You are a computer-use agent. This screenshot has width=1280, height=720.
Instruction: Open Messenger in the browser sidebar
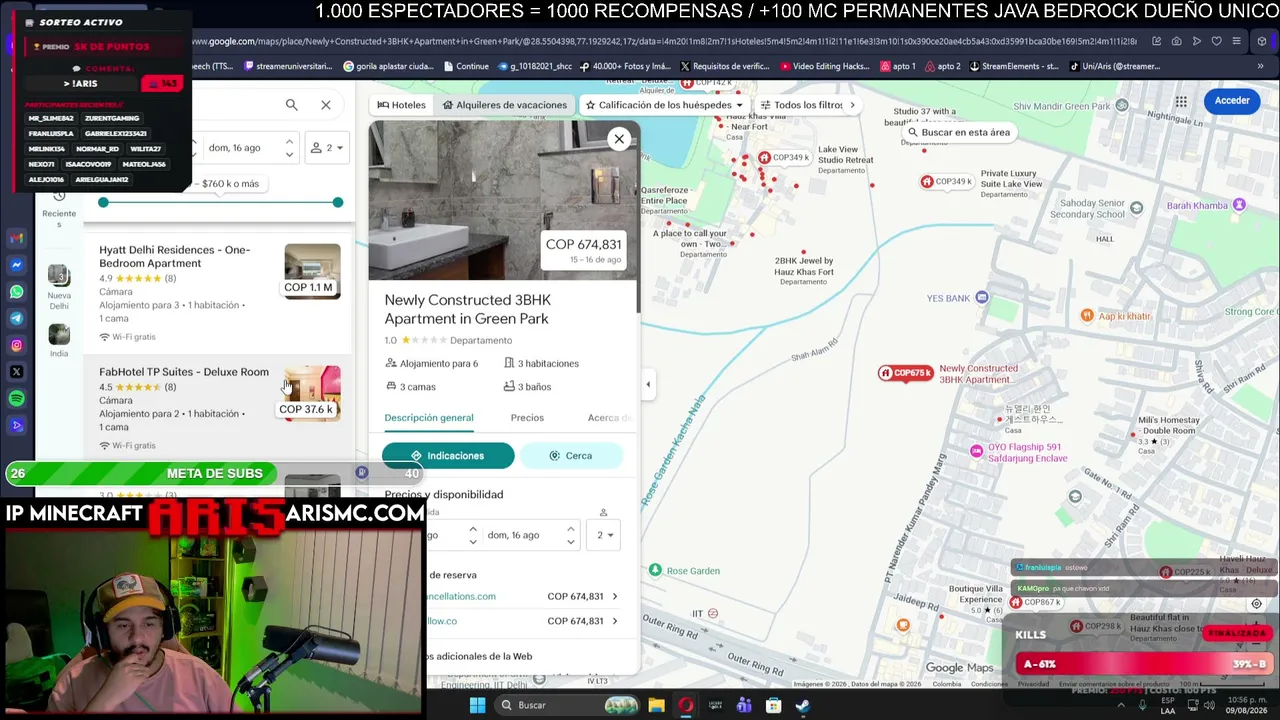[16, 265]
